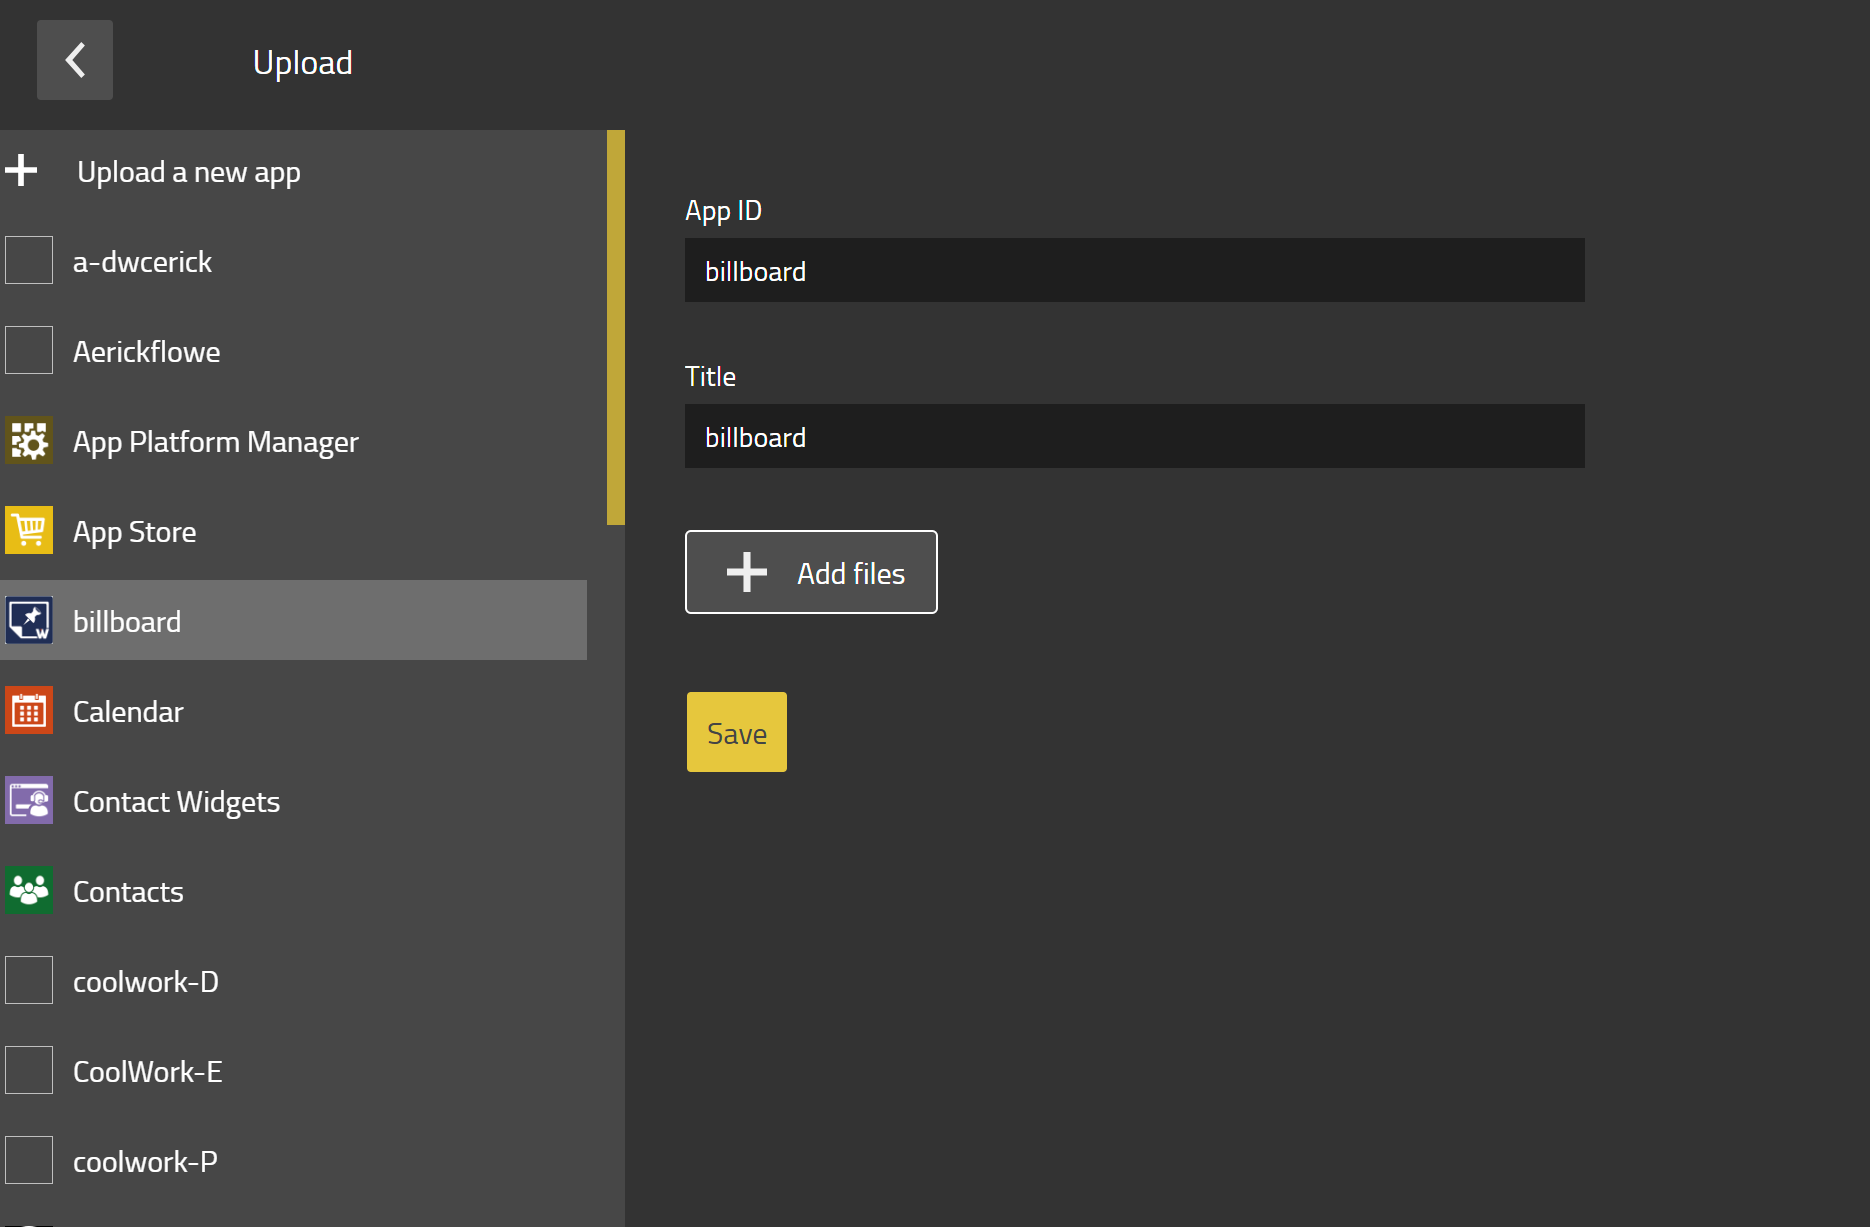
Task: Click the Calendar app icon
Action: pos(29,710)
